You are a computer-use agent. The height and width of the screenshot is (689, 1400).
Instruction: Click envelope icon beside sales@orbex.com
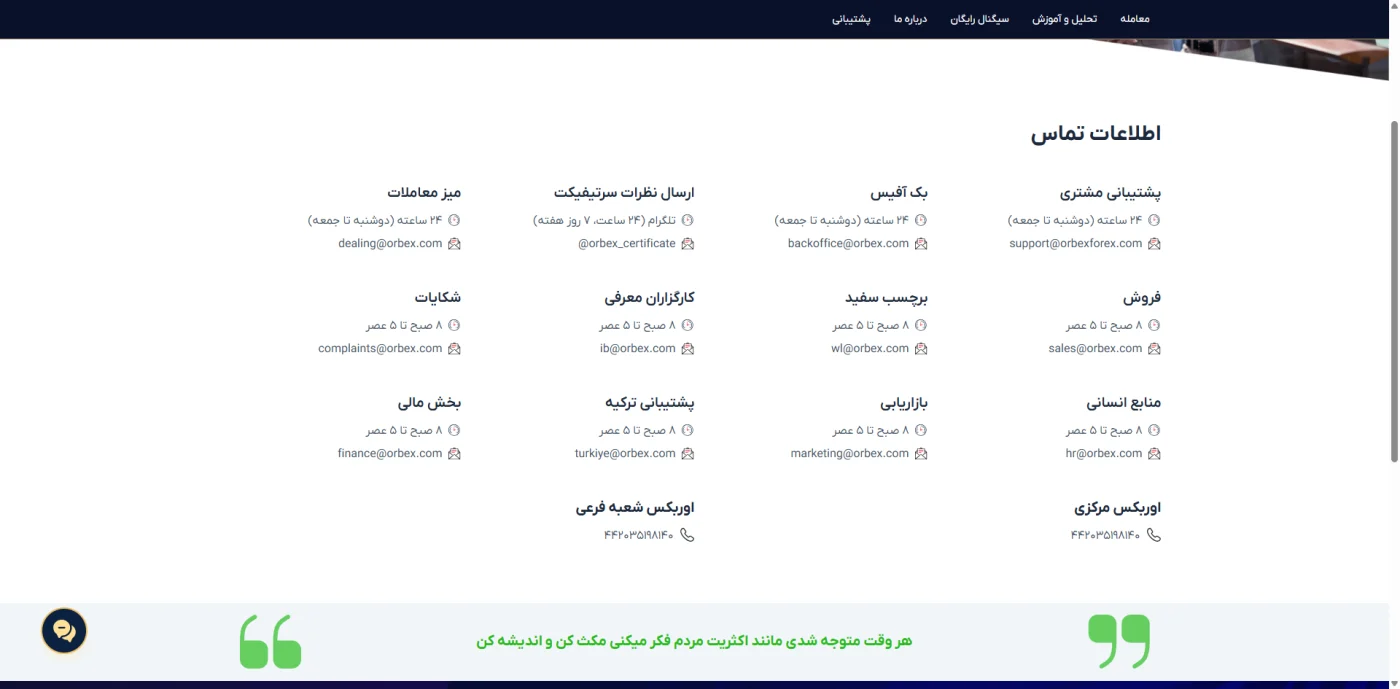[x=1154, y=349]
